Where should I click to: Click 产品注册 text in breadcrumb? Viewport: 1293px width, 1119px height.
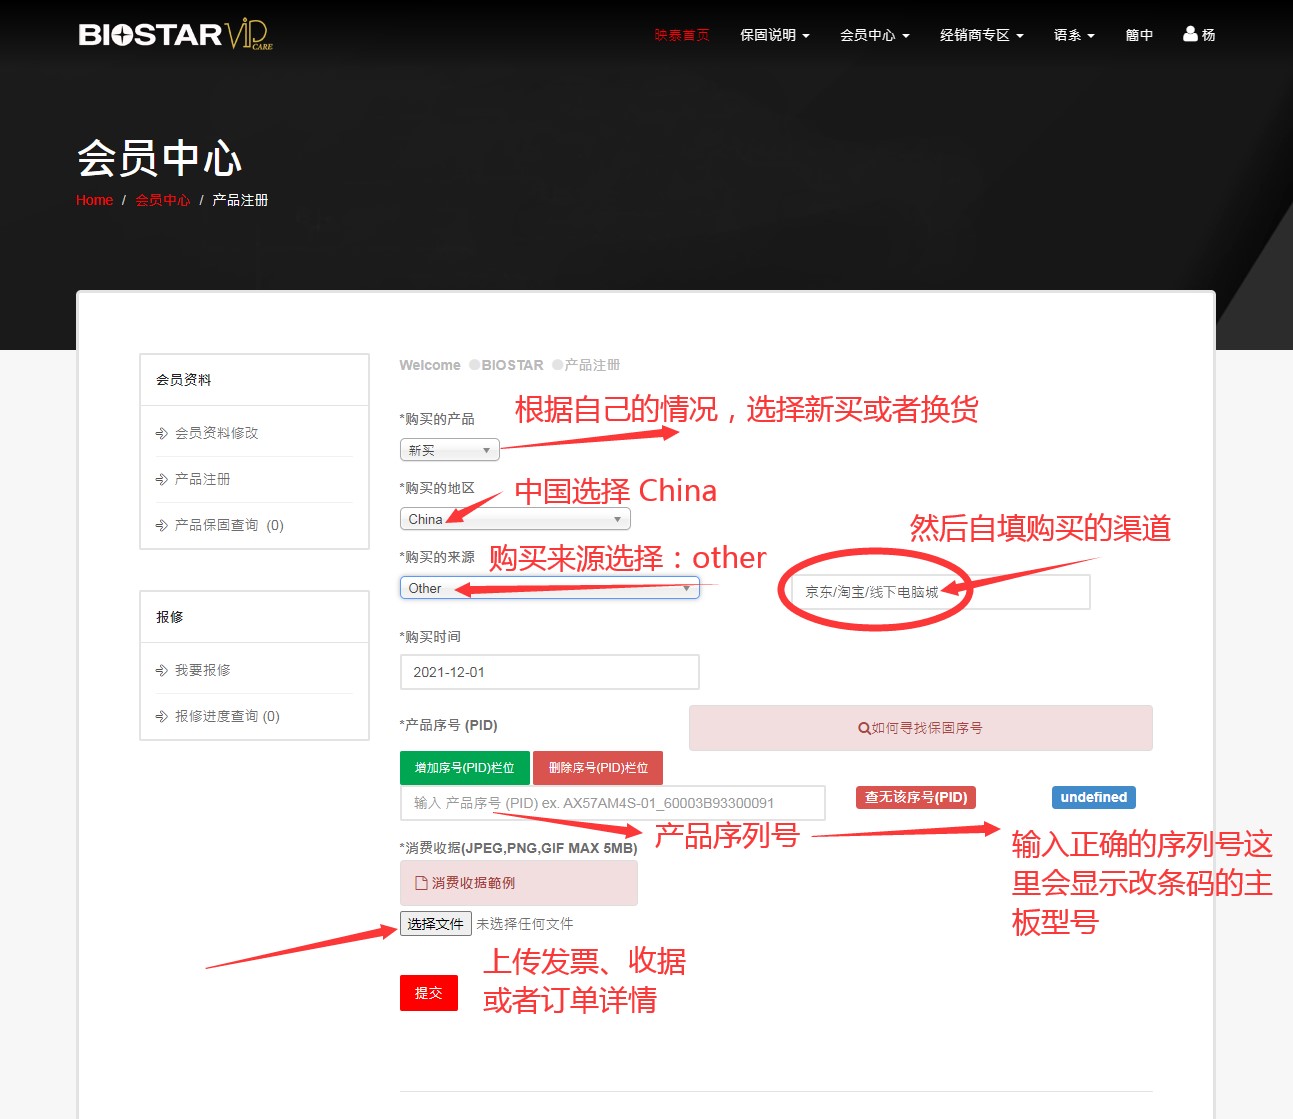[x=240, y=200]
